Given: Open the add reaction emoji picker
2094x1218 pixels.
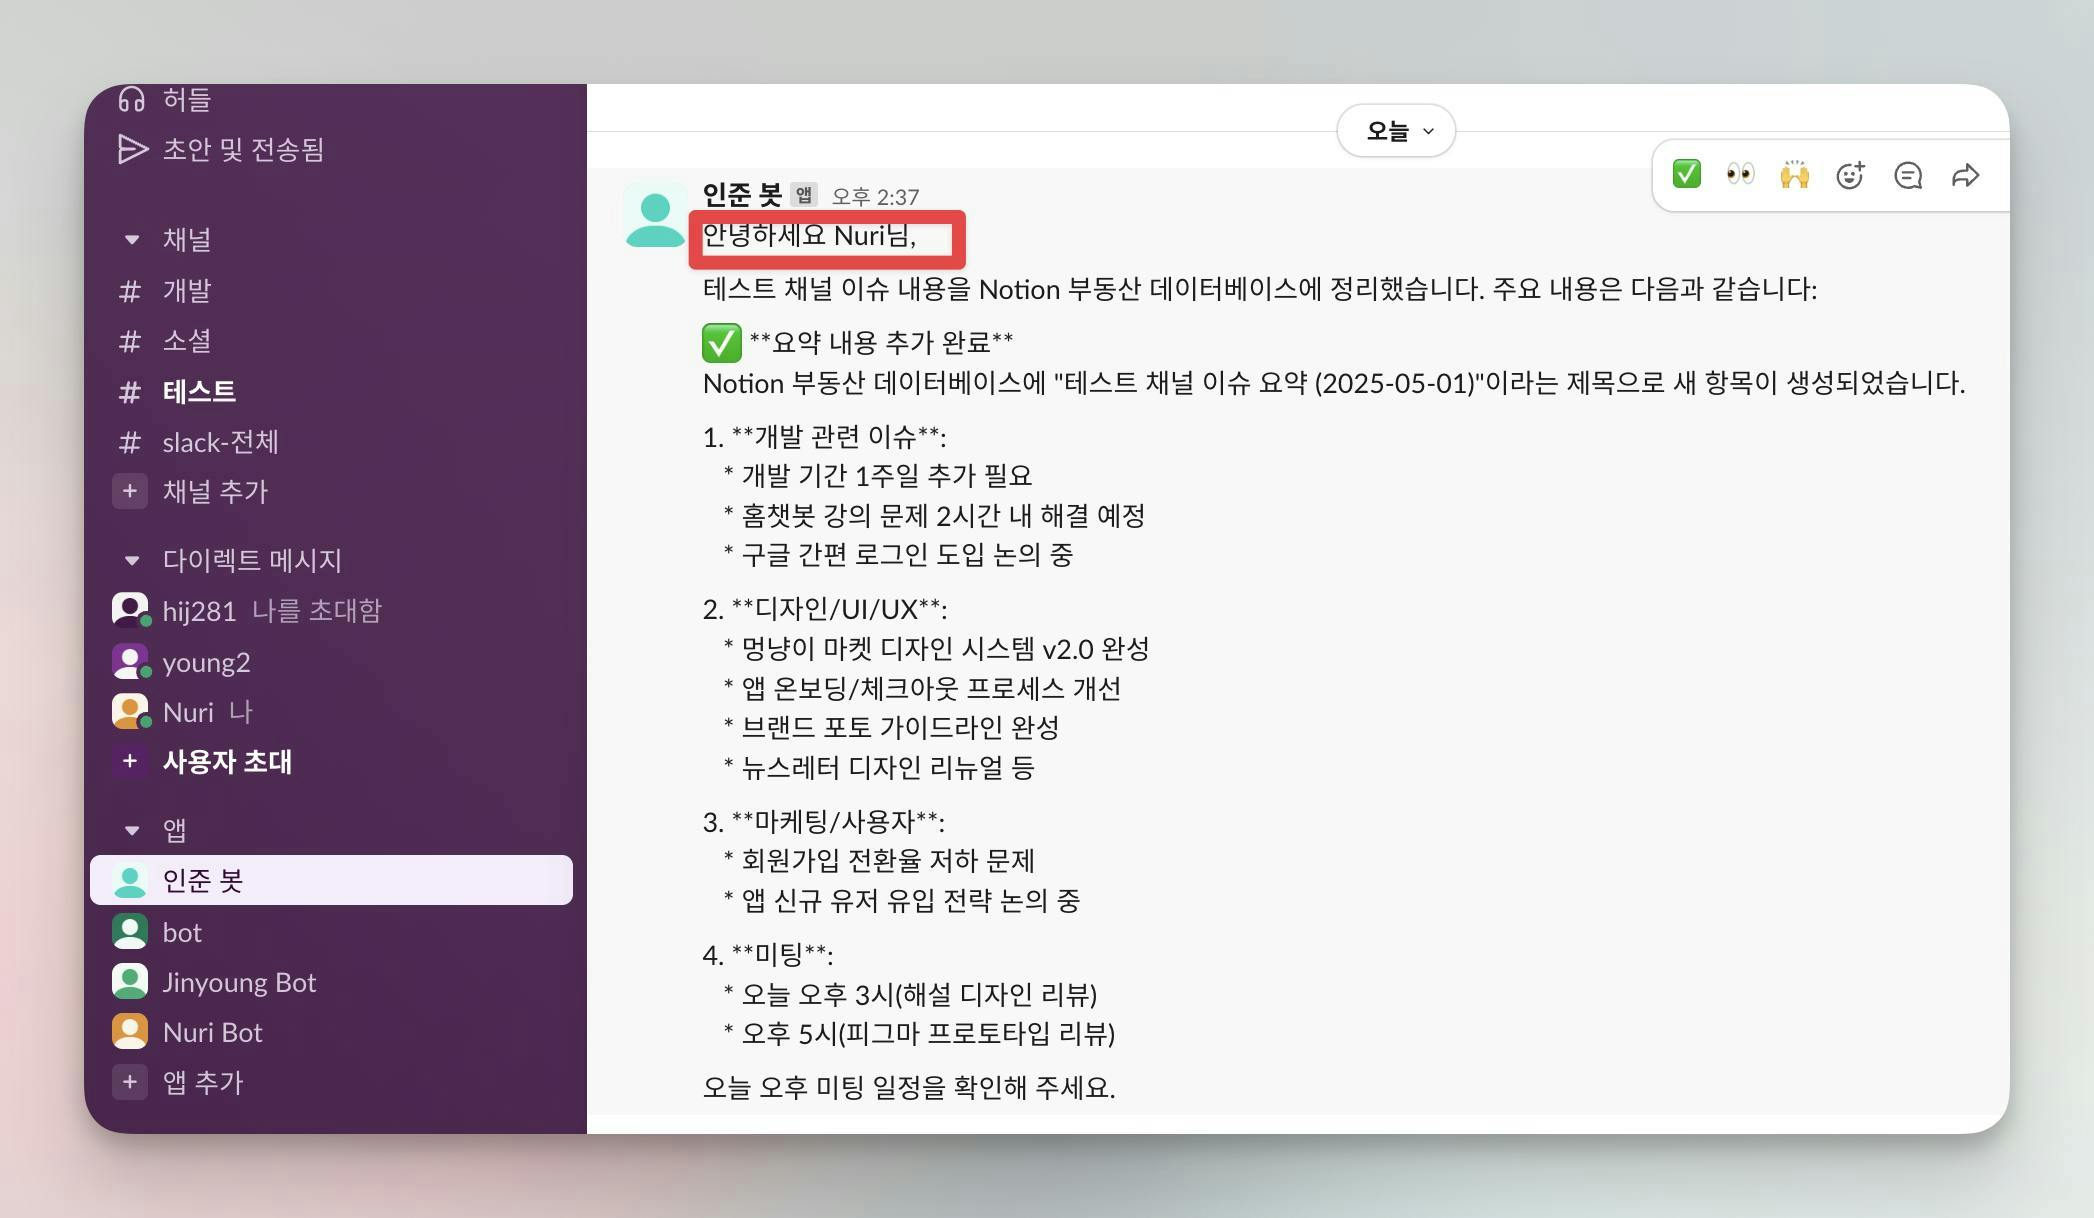Looking at the screenshot, I should point(1850,176).
